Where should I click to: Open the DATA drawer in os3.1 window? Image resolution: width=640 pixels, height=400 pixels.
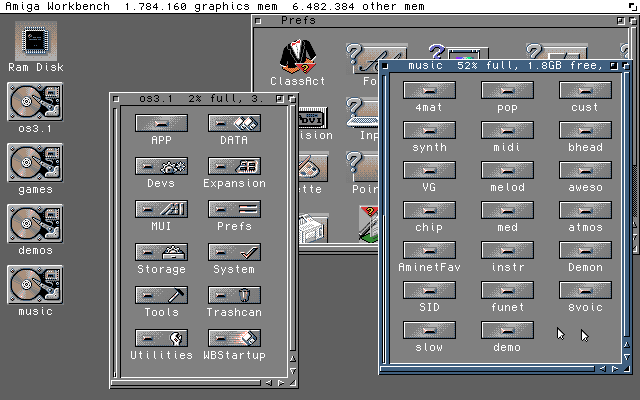click(234, 123)
